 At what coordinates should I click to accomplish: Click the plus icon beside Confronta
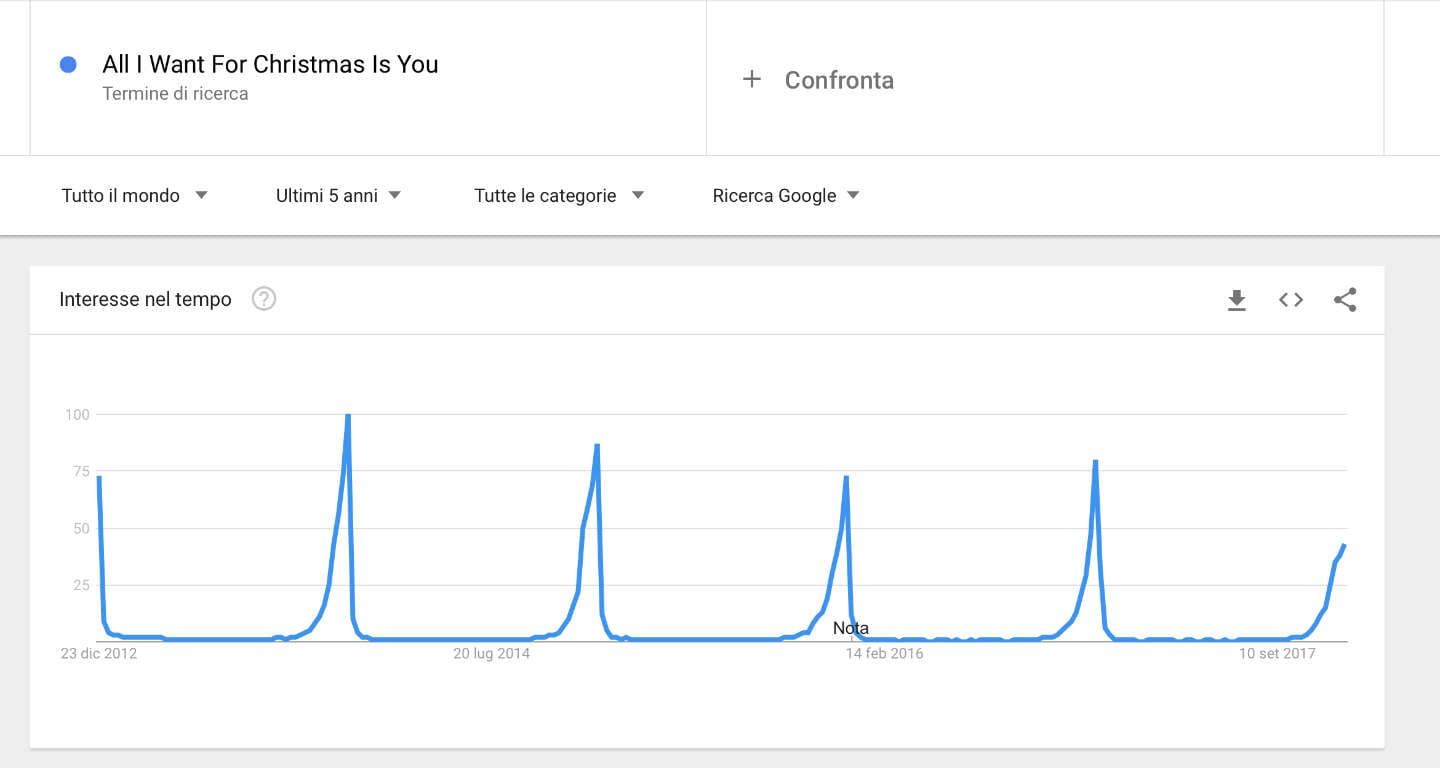point(752,79)
